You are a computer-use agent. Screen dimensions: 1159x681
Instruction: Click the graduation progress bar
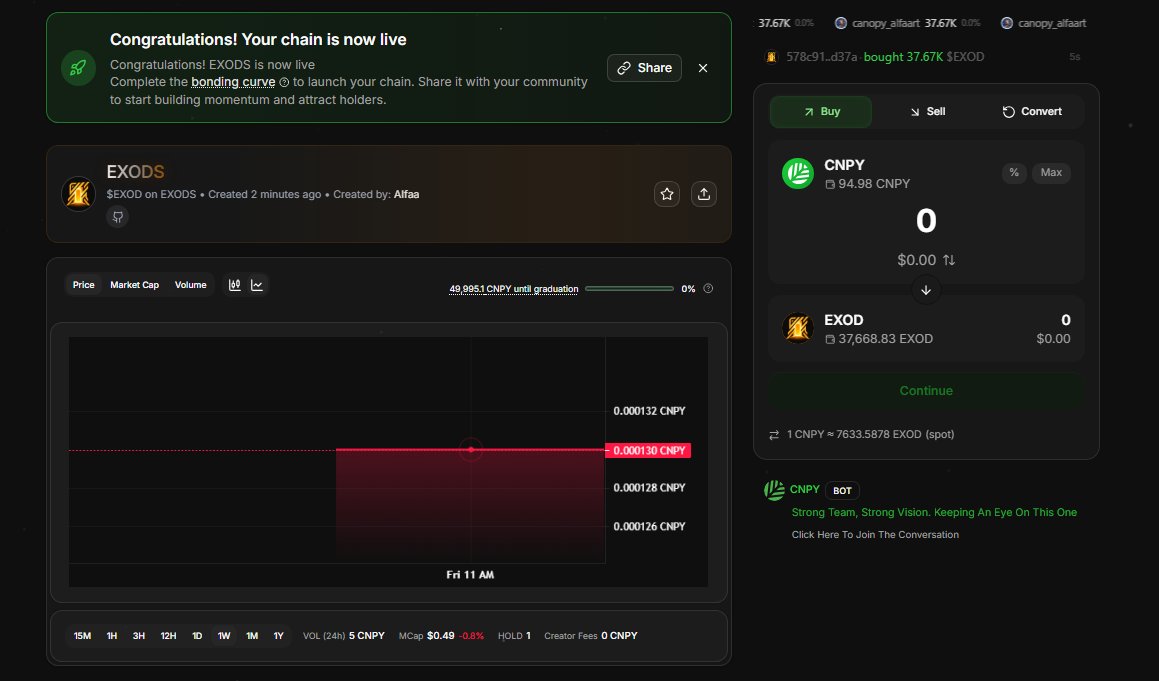point(629,288)
